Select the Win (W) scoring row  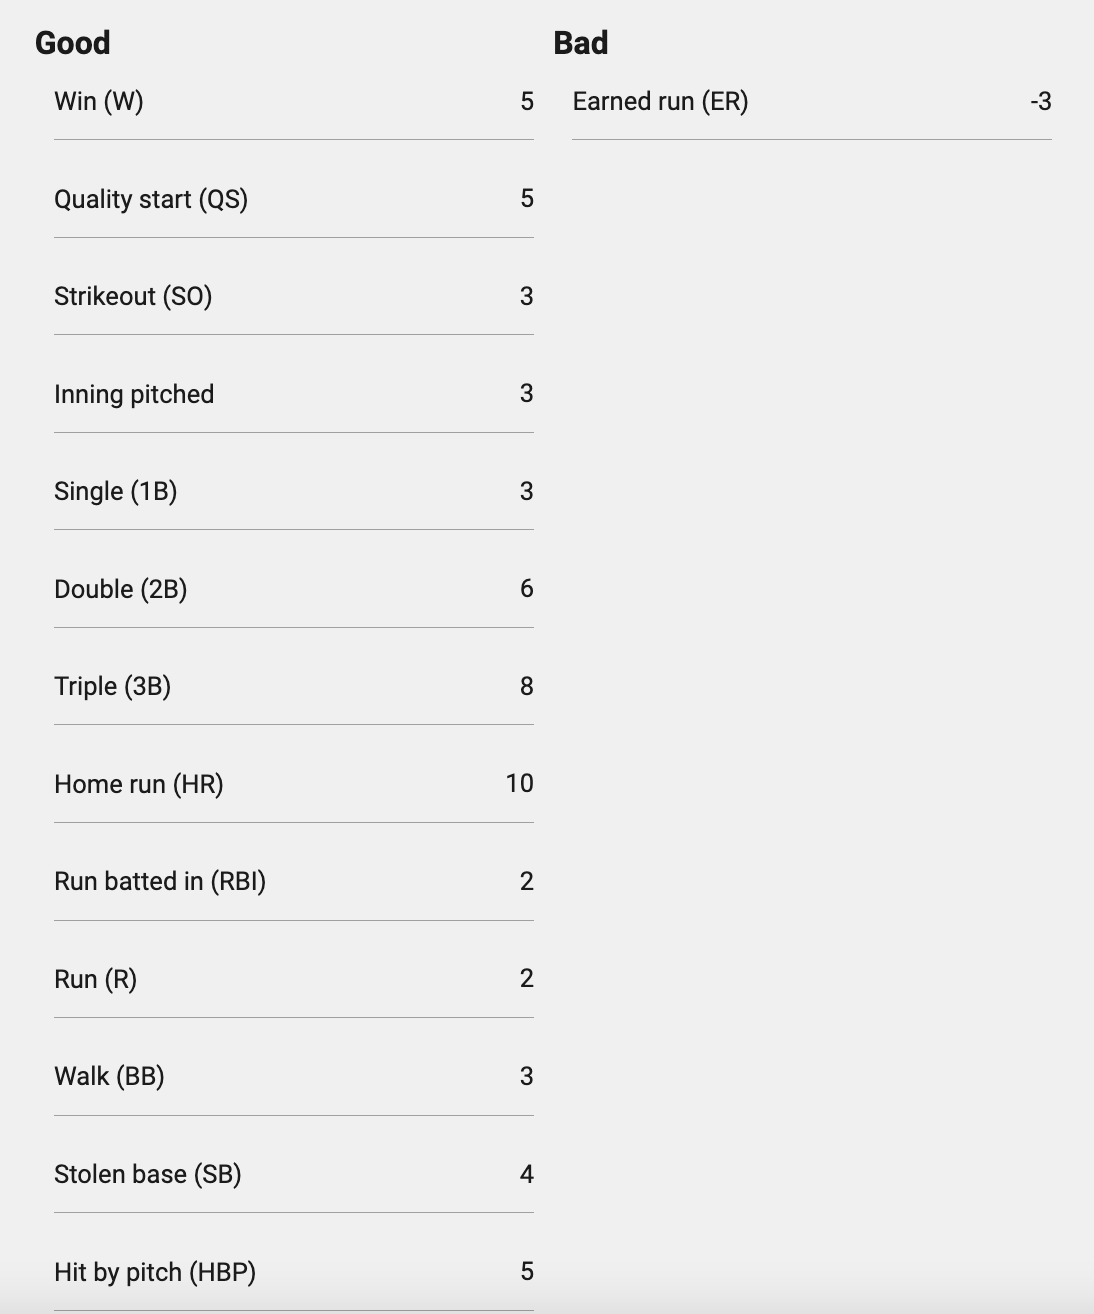tap(293, 102)
